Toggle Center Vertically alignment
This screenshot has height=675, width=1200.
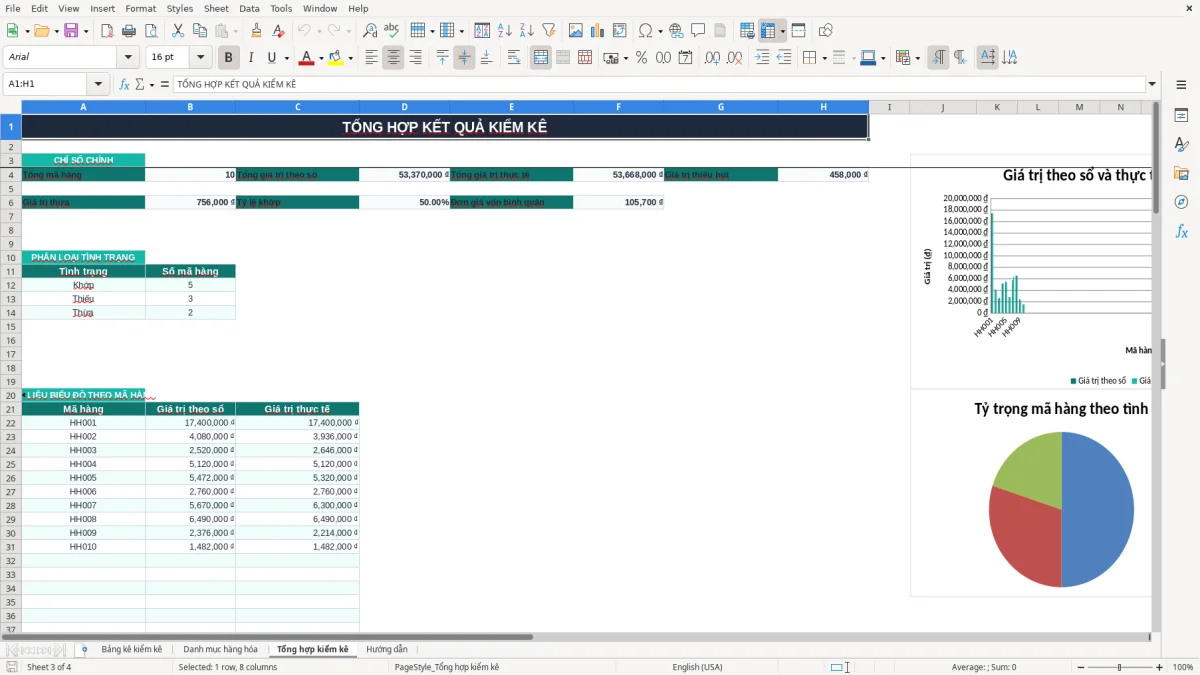point(464,58)
